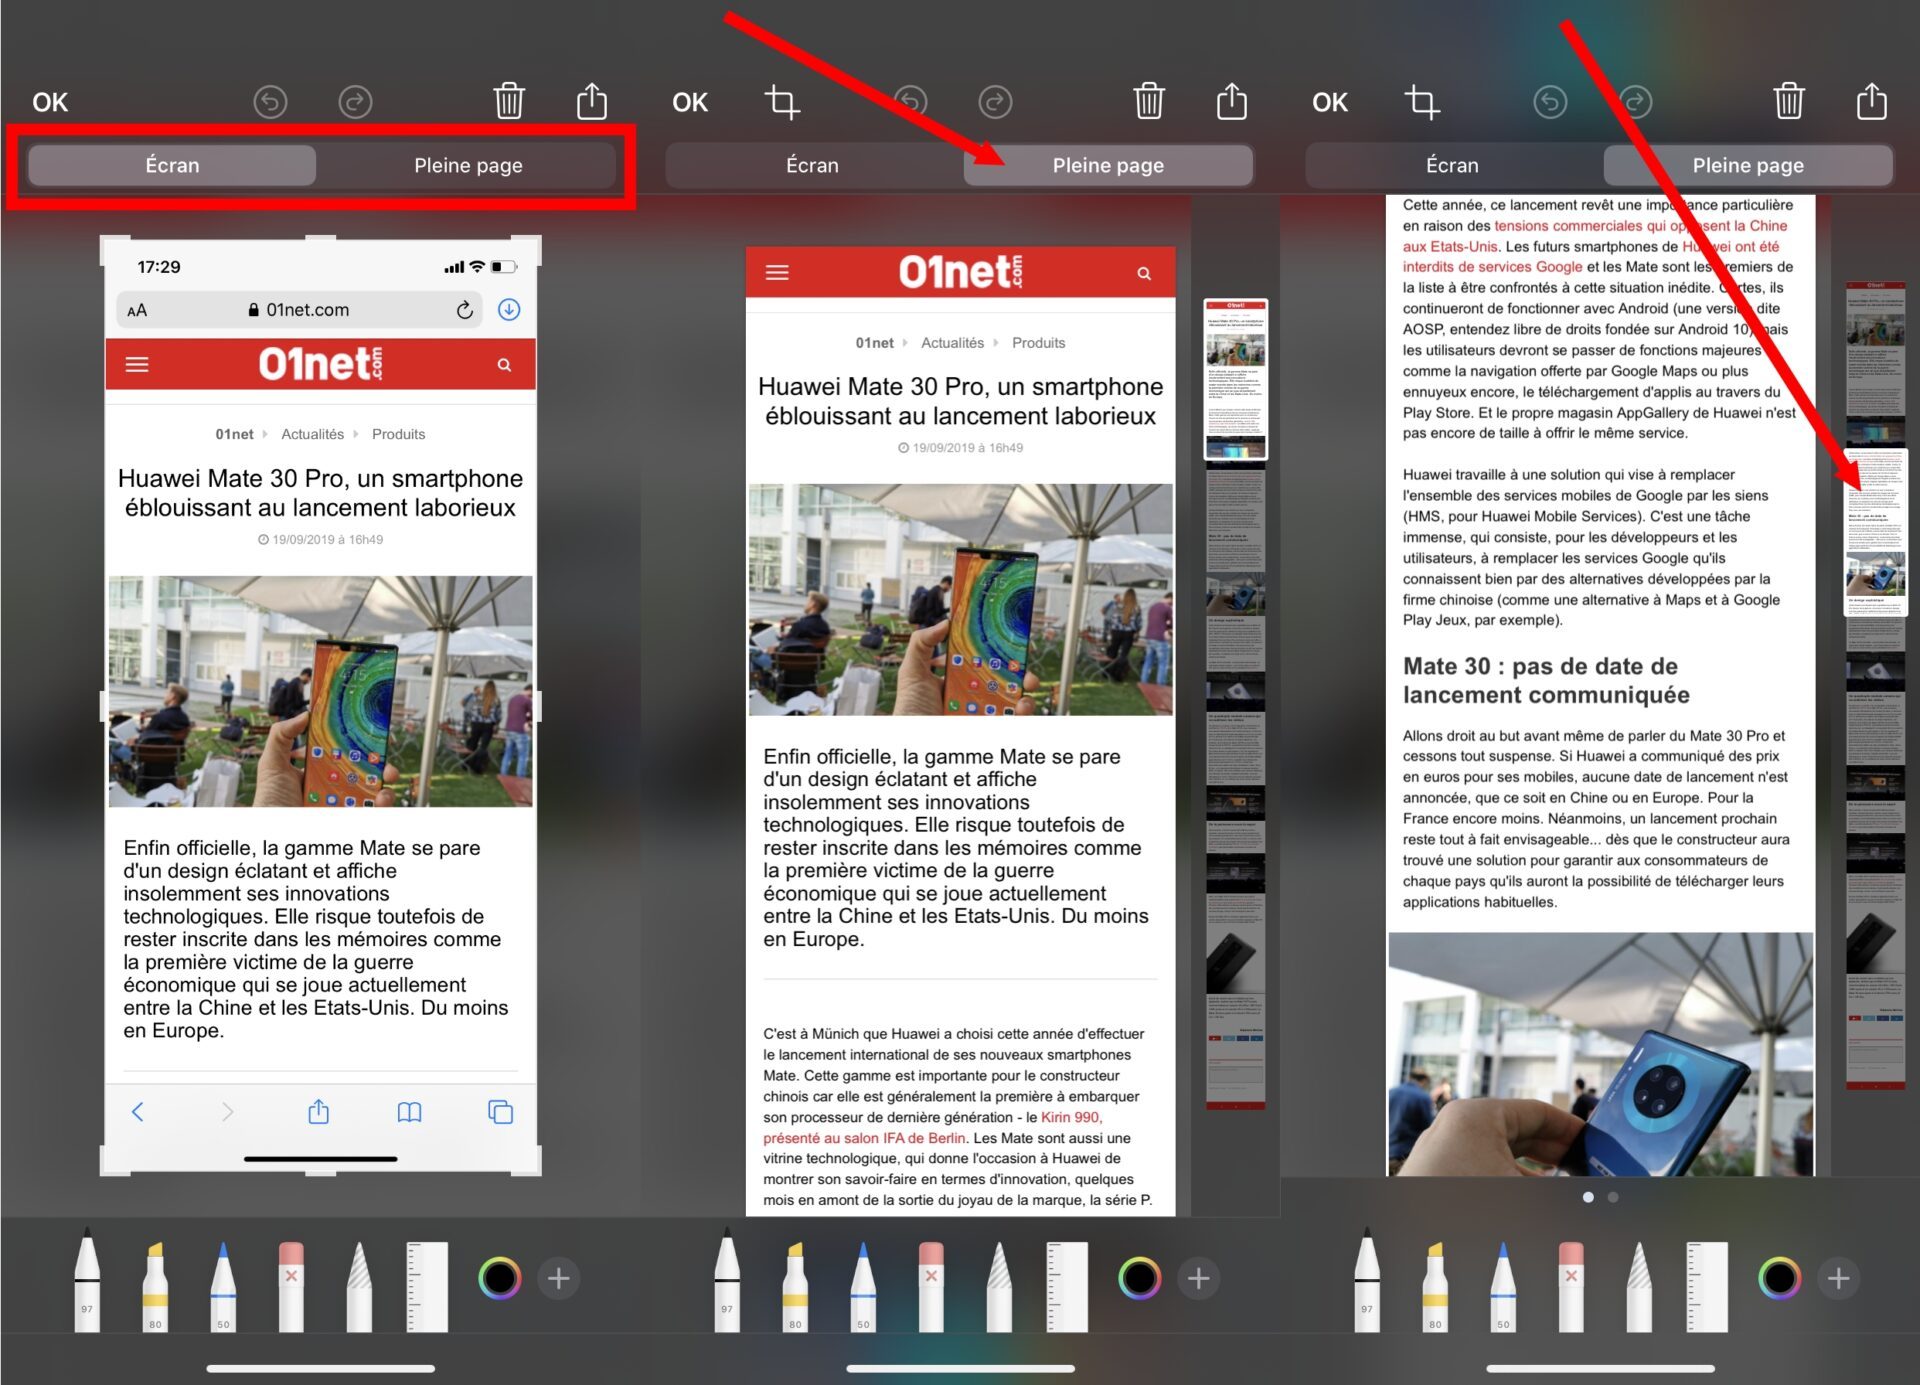Tap OK in the right screenshot editor
The height and width of the screenshot is (1385, 1920).
coord(1330,102)
